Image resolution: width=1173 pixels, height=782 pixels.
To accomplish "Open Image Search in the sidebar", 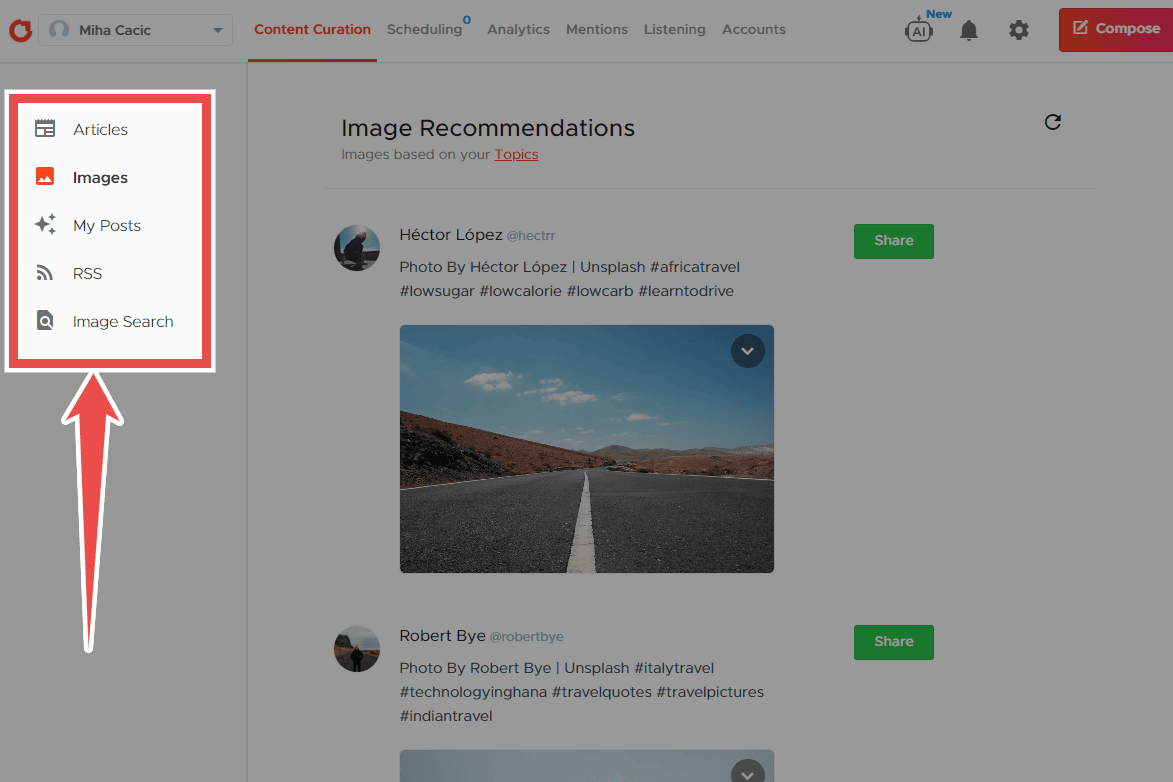I will click(x=122, y=321).
